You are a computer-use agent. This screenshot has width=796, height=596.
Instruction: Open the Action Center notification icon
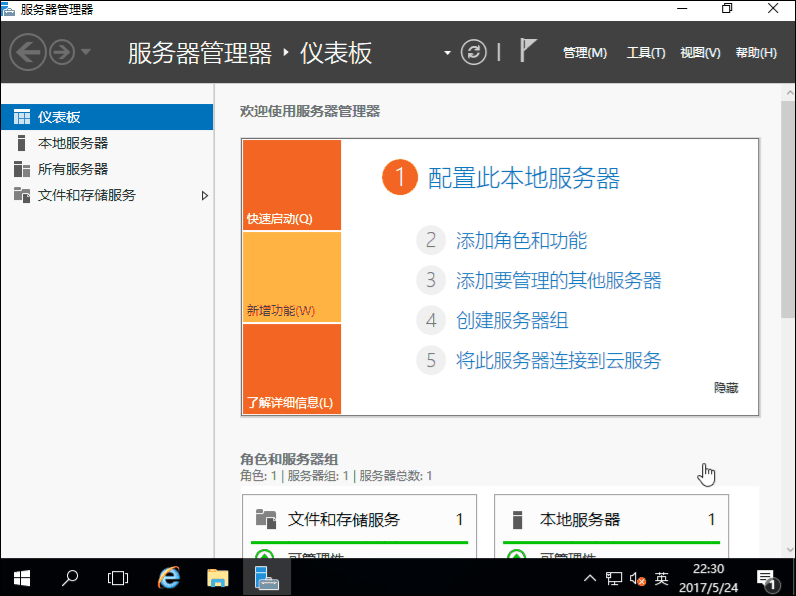(x=768, y=579)
